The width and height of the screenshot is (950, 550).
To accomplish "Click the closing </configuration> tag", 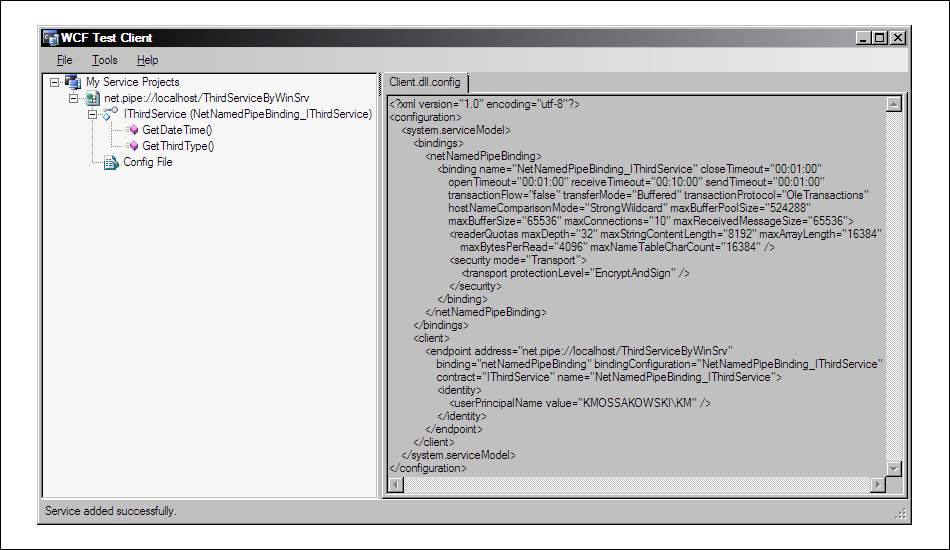I will pyautogui.click(x=428, y=468).
